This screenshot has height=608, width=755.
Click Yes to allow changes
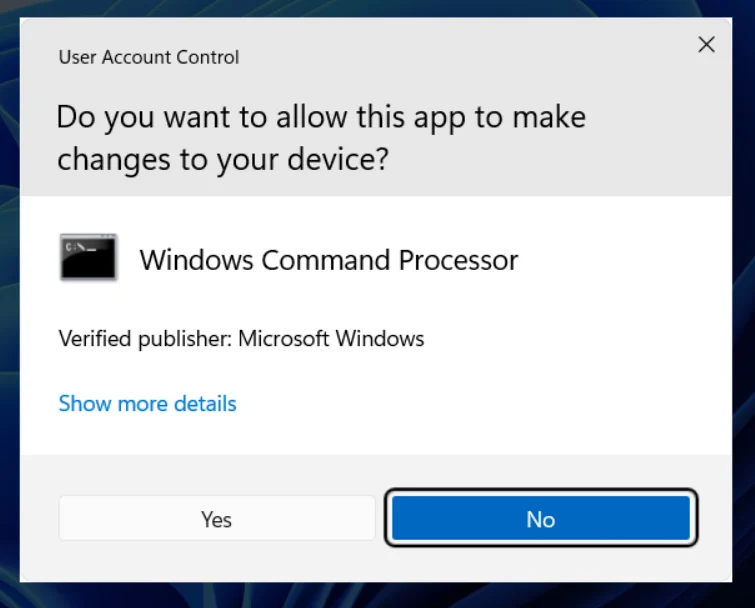217,518
